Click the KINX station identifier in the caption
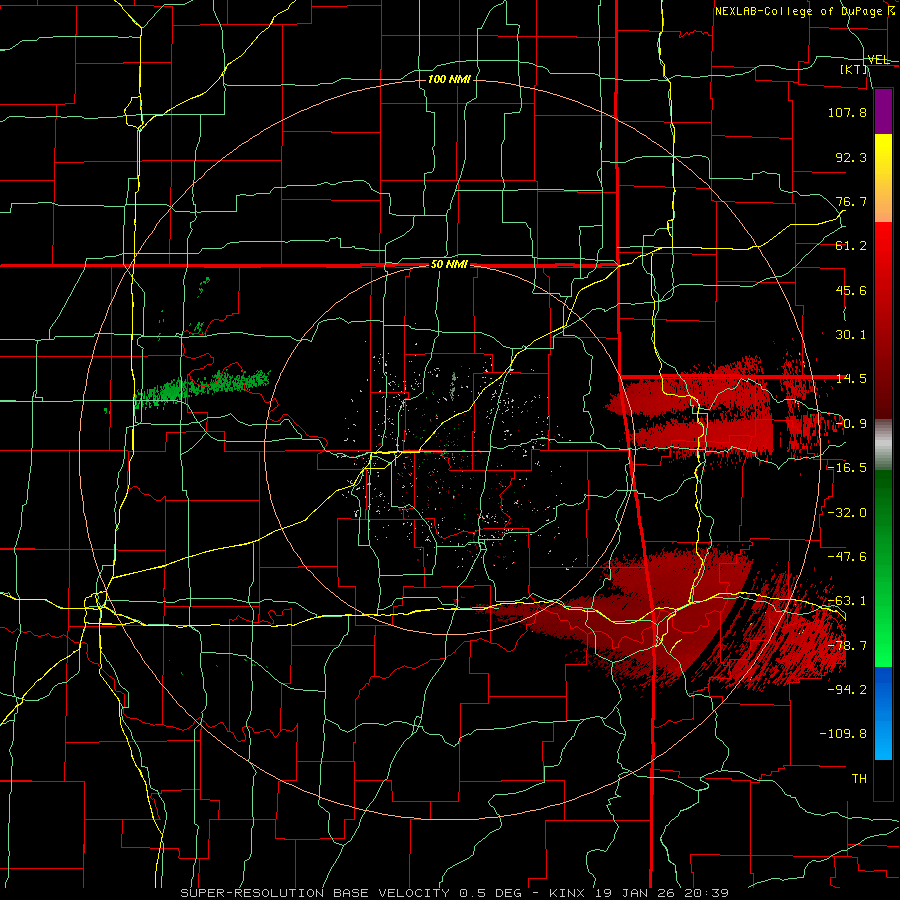This screenshot has width=900, height=900. tap(566, 893)
